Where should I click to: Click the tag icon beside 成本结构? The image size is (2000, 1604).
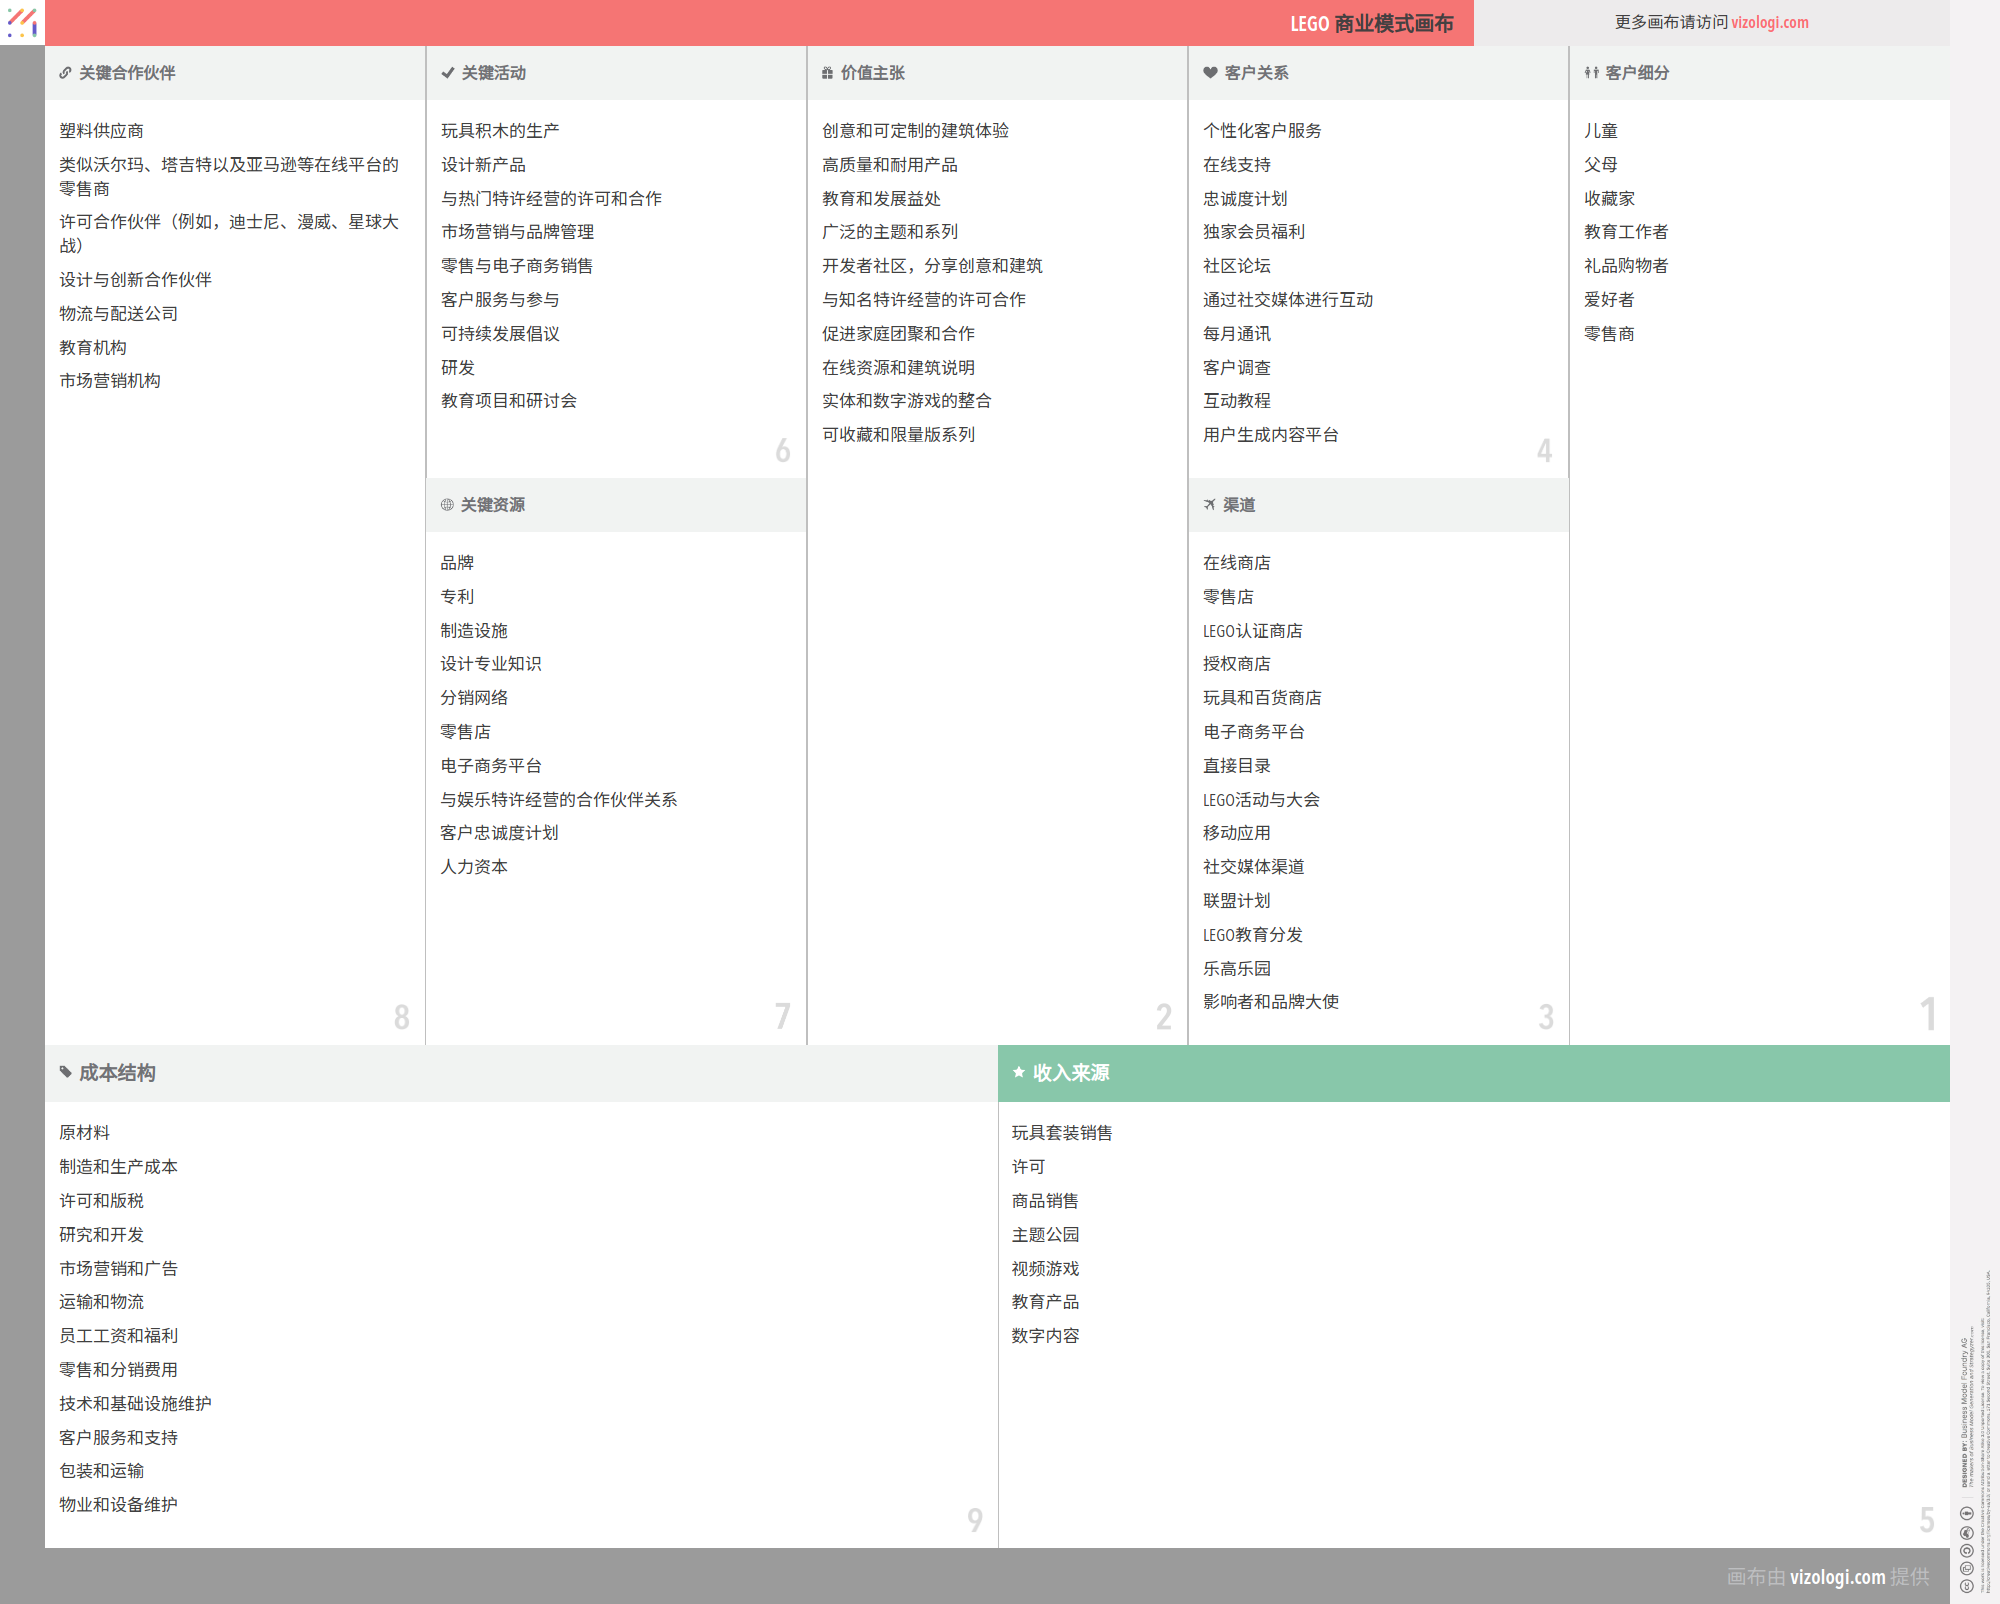pyautogui.click(x=66, y=1072)
